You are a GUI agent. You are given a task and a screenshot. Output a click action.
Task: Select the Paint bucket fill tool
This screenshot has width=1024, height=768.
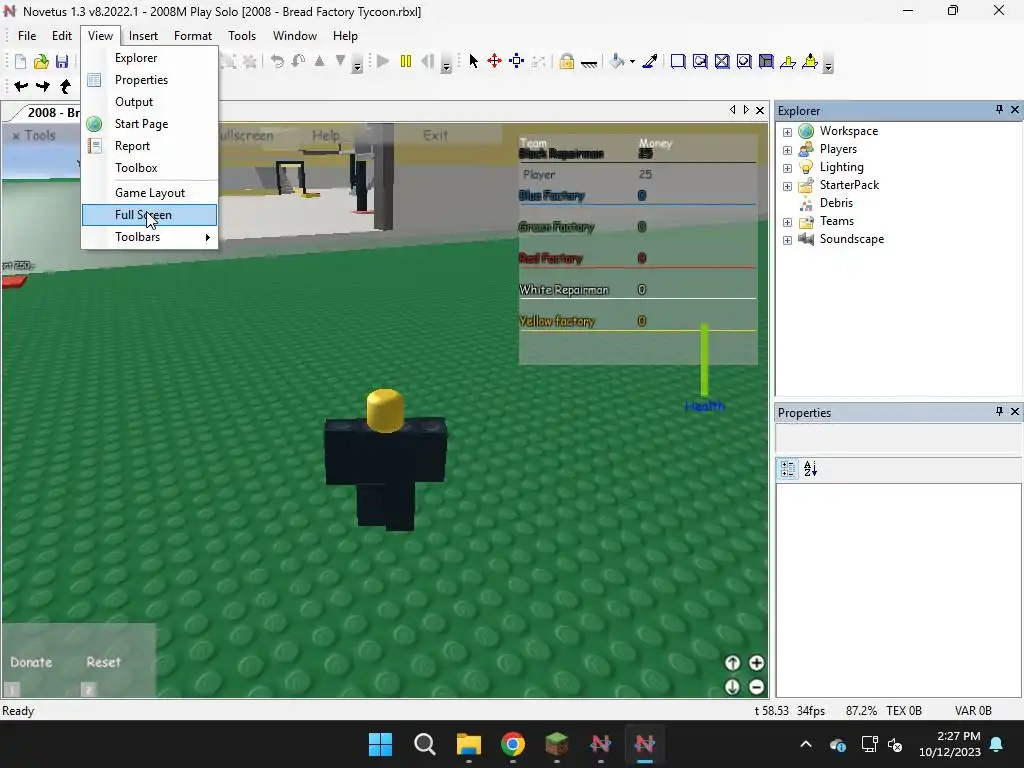pos(616,61)
